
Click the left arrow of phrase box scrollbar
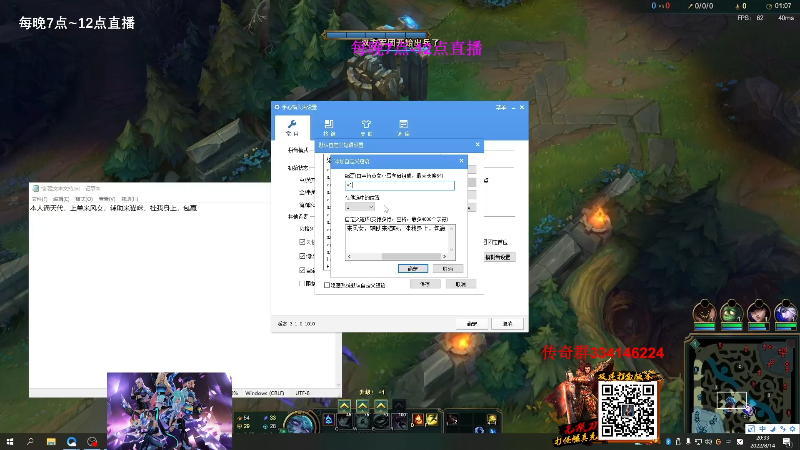pyautogui.click(x=349, y=256)
